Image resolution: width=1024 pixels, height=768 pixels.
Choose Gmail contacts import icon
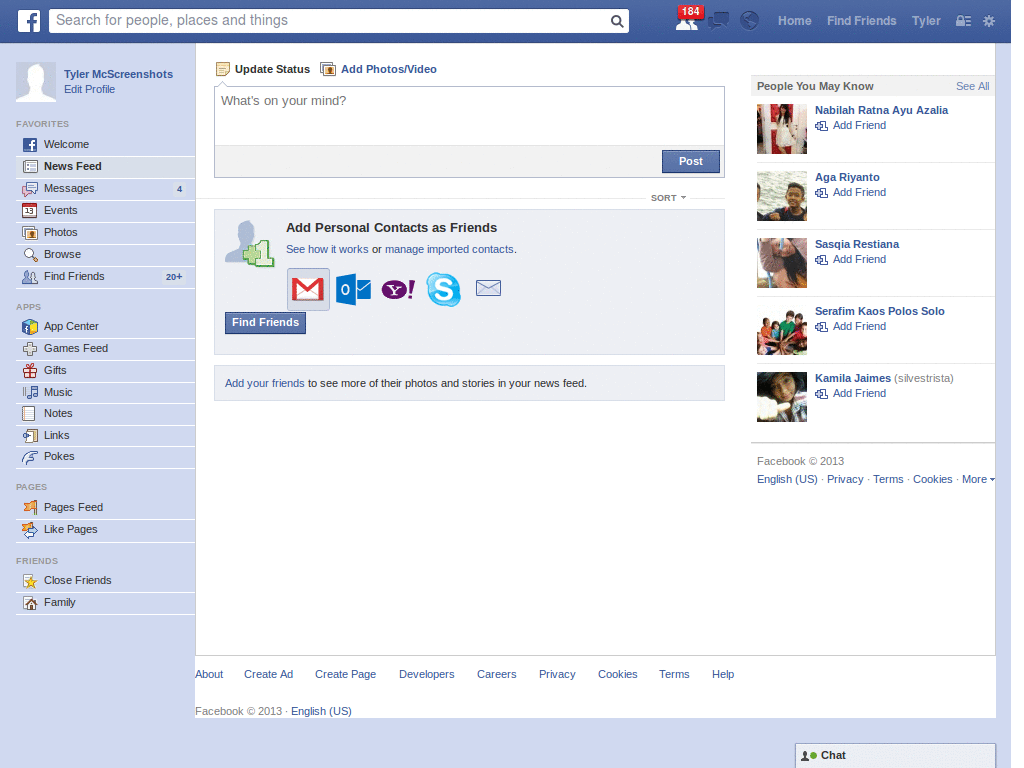[308, 289]
